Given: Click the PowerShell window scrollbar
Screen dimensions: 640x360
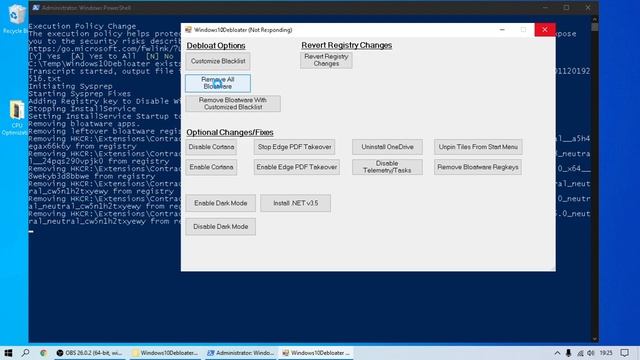Looking at the screenshot, I should point(595,27).
